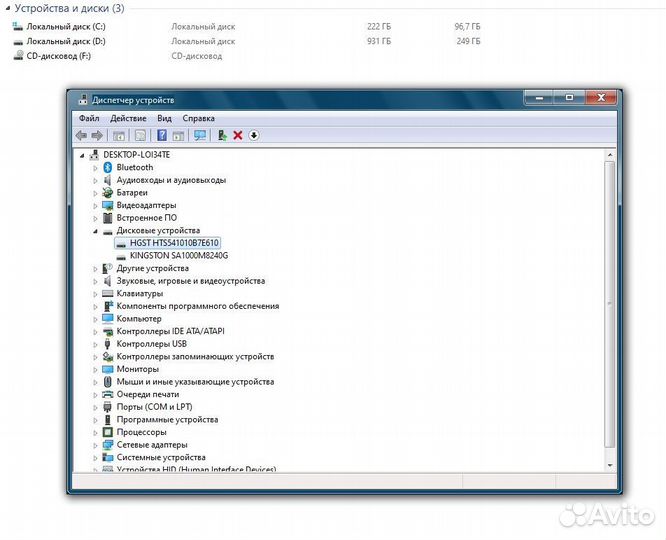
Task: Click the blue Help question mark icon
Action: pyautogui.click(x=162, y=135)
